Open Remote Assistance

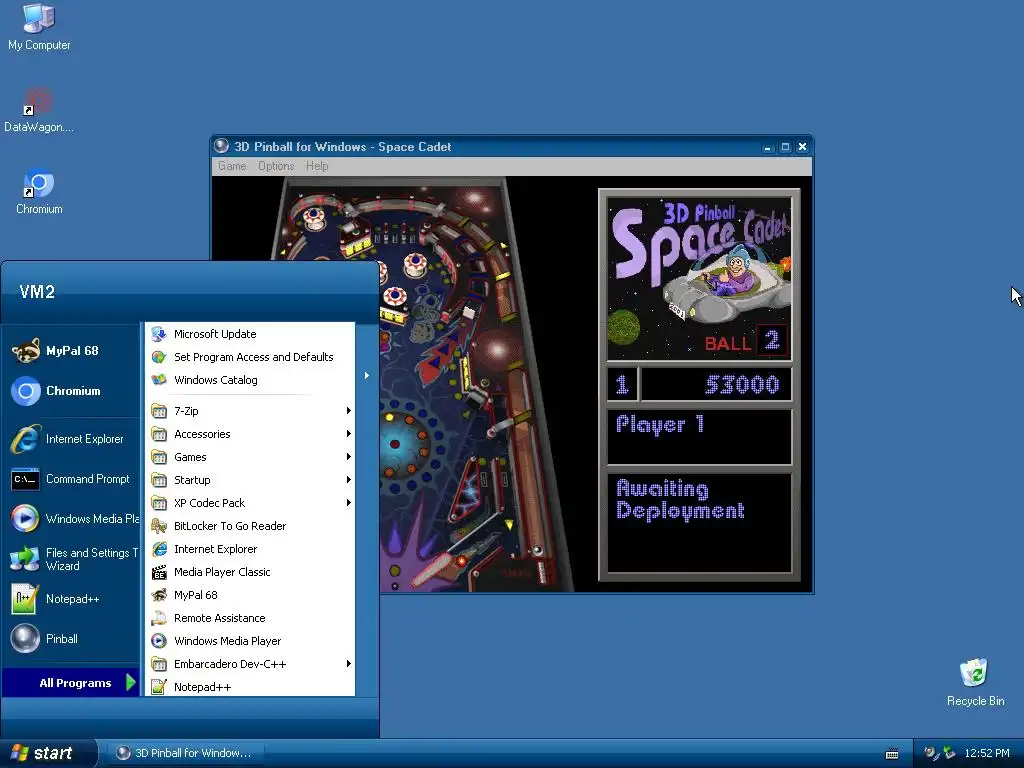(x=250, y=618)
